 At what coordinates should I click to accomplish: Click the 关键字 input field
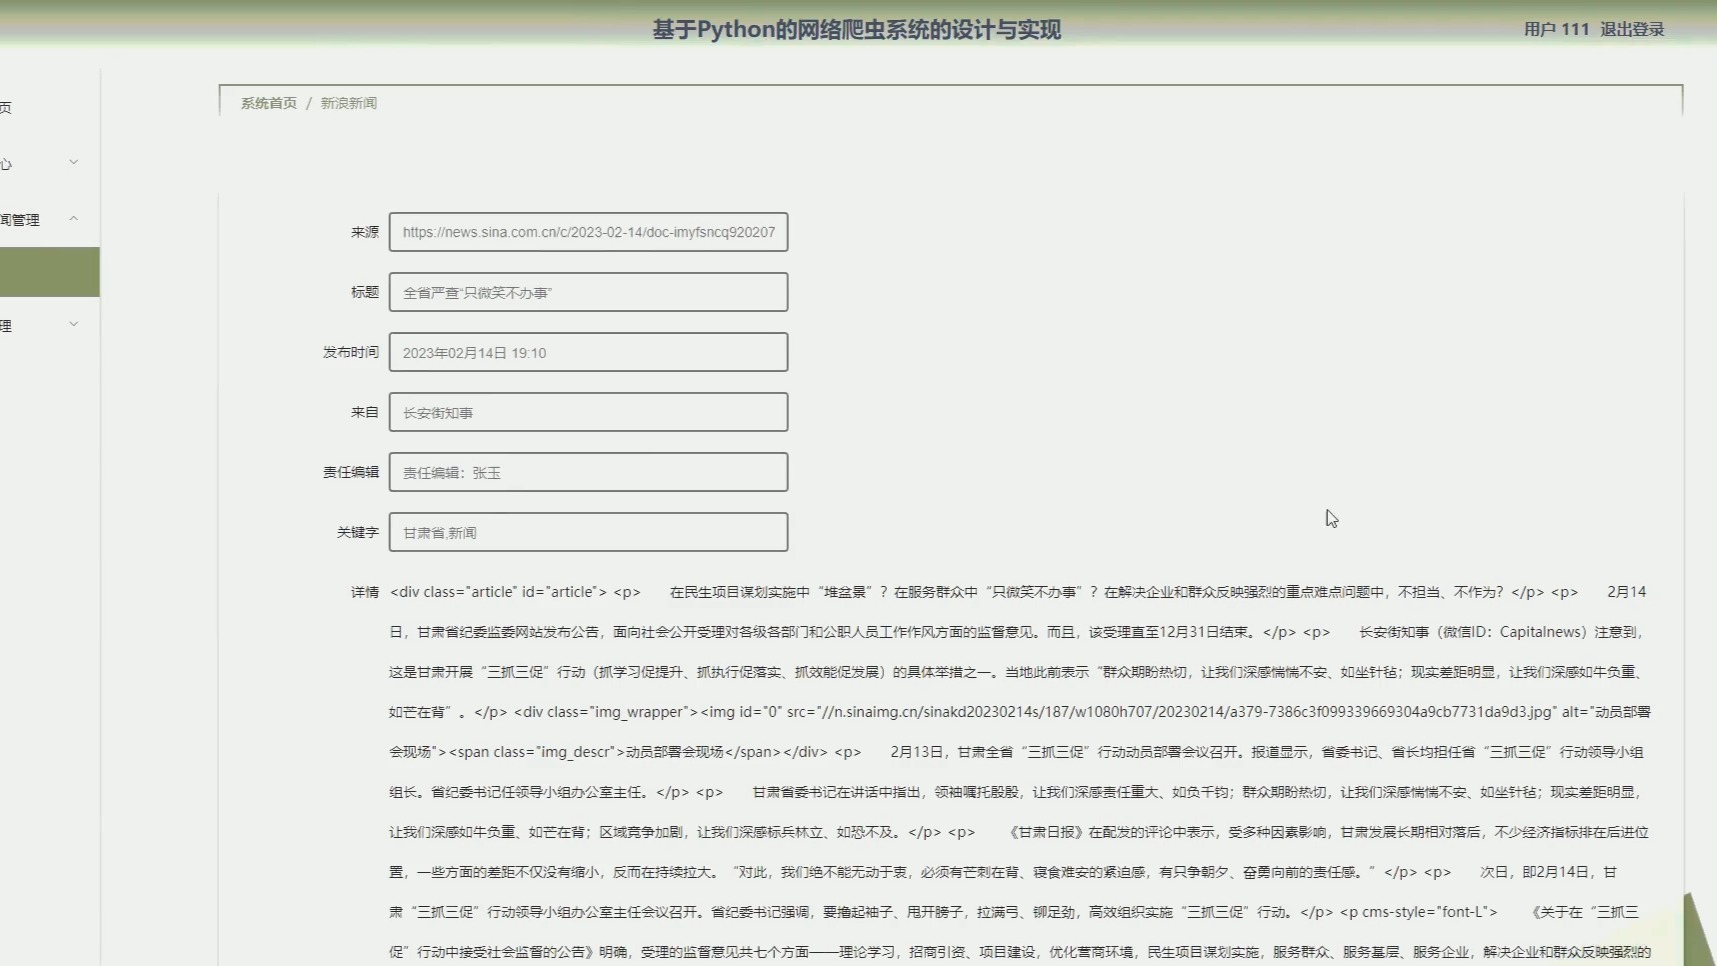pyautogui.click(x=588, y=532)
